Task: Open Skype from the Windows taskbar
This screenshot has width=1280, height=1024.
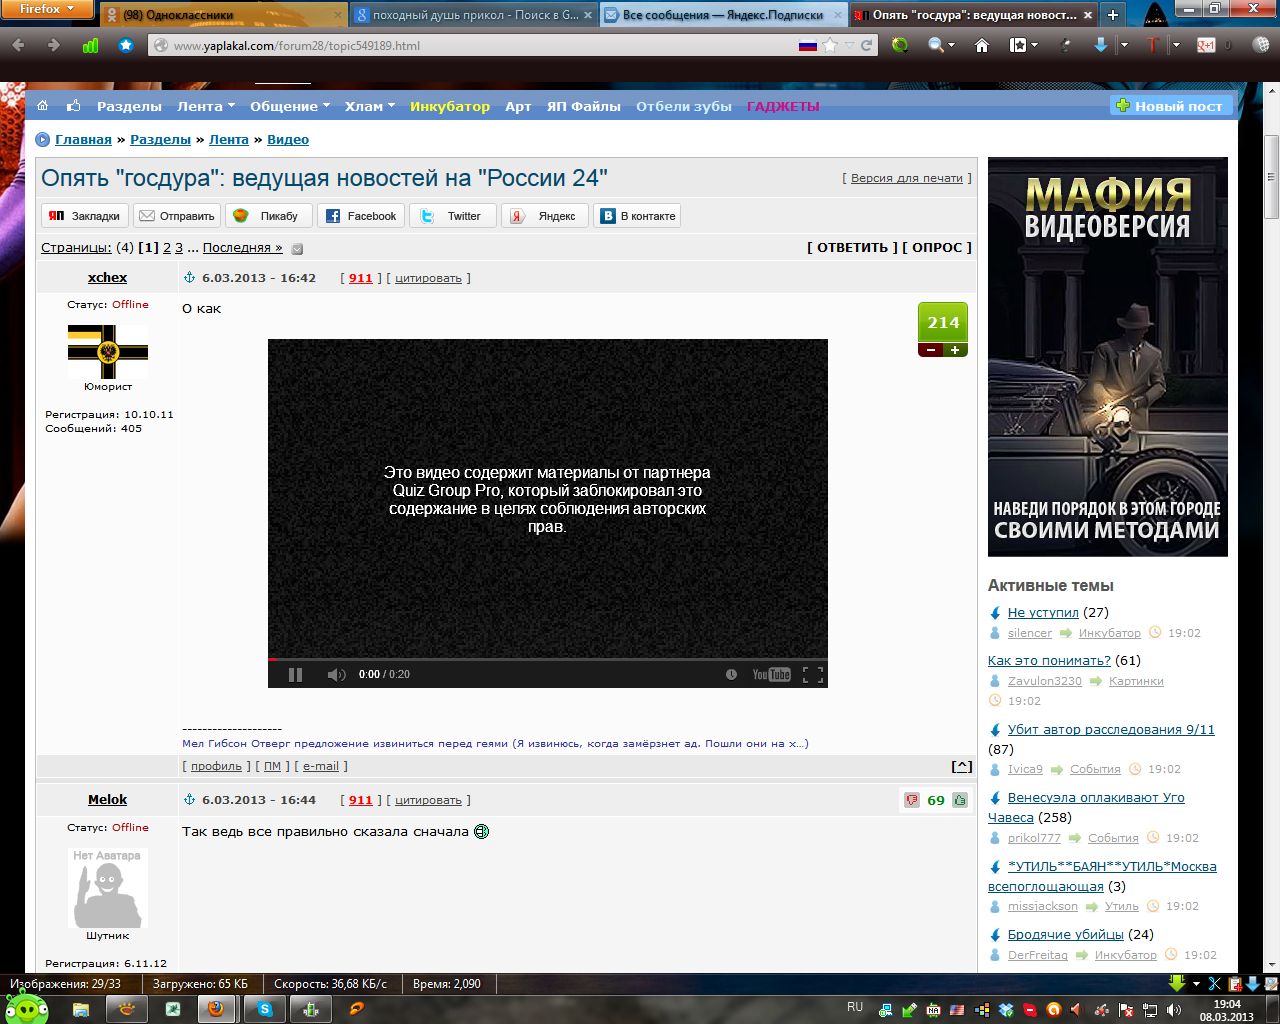Action: click(x=265, y=1009)
